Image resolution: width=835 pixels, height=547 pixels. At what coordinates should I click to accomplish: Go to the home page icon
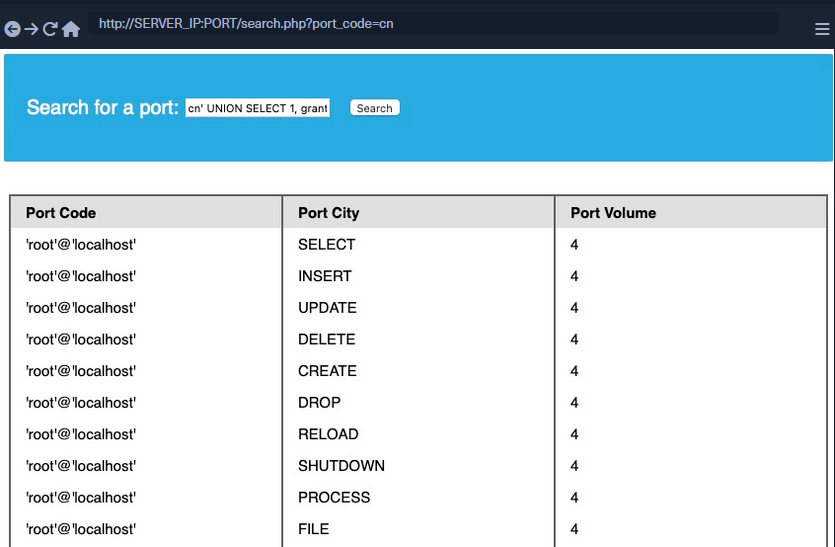[x=71, y=30]
